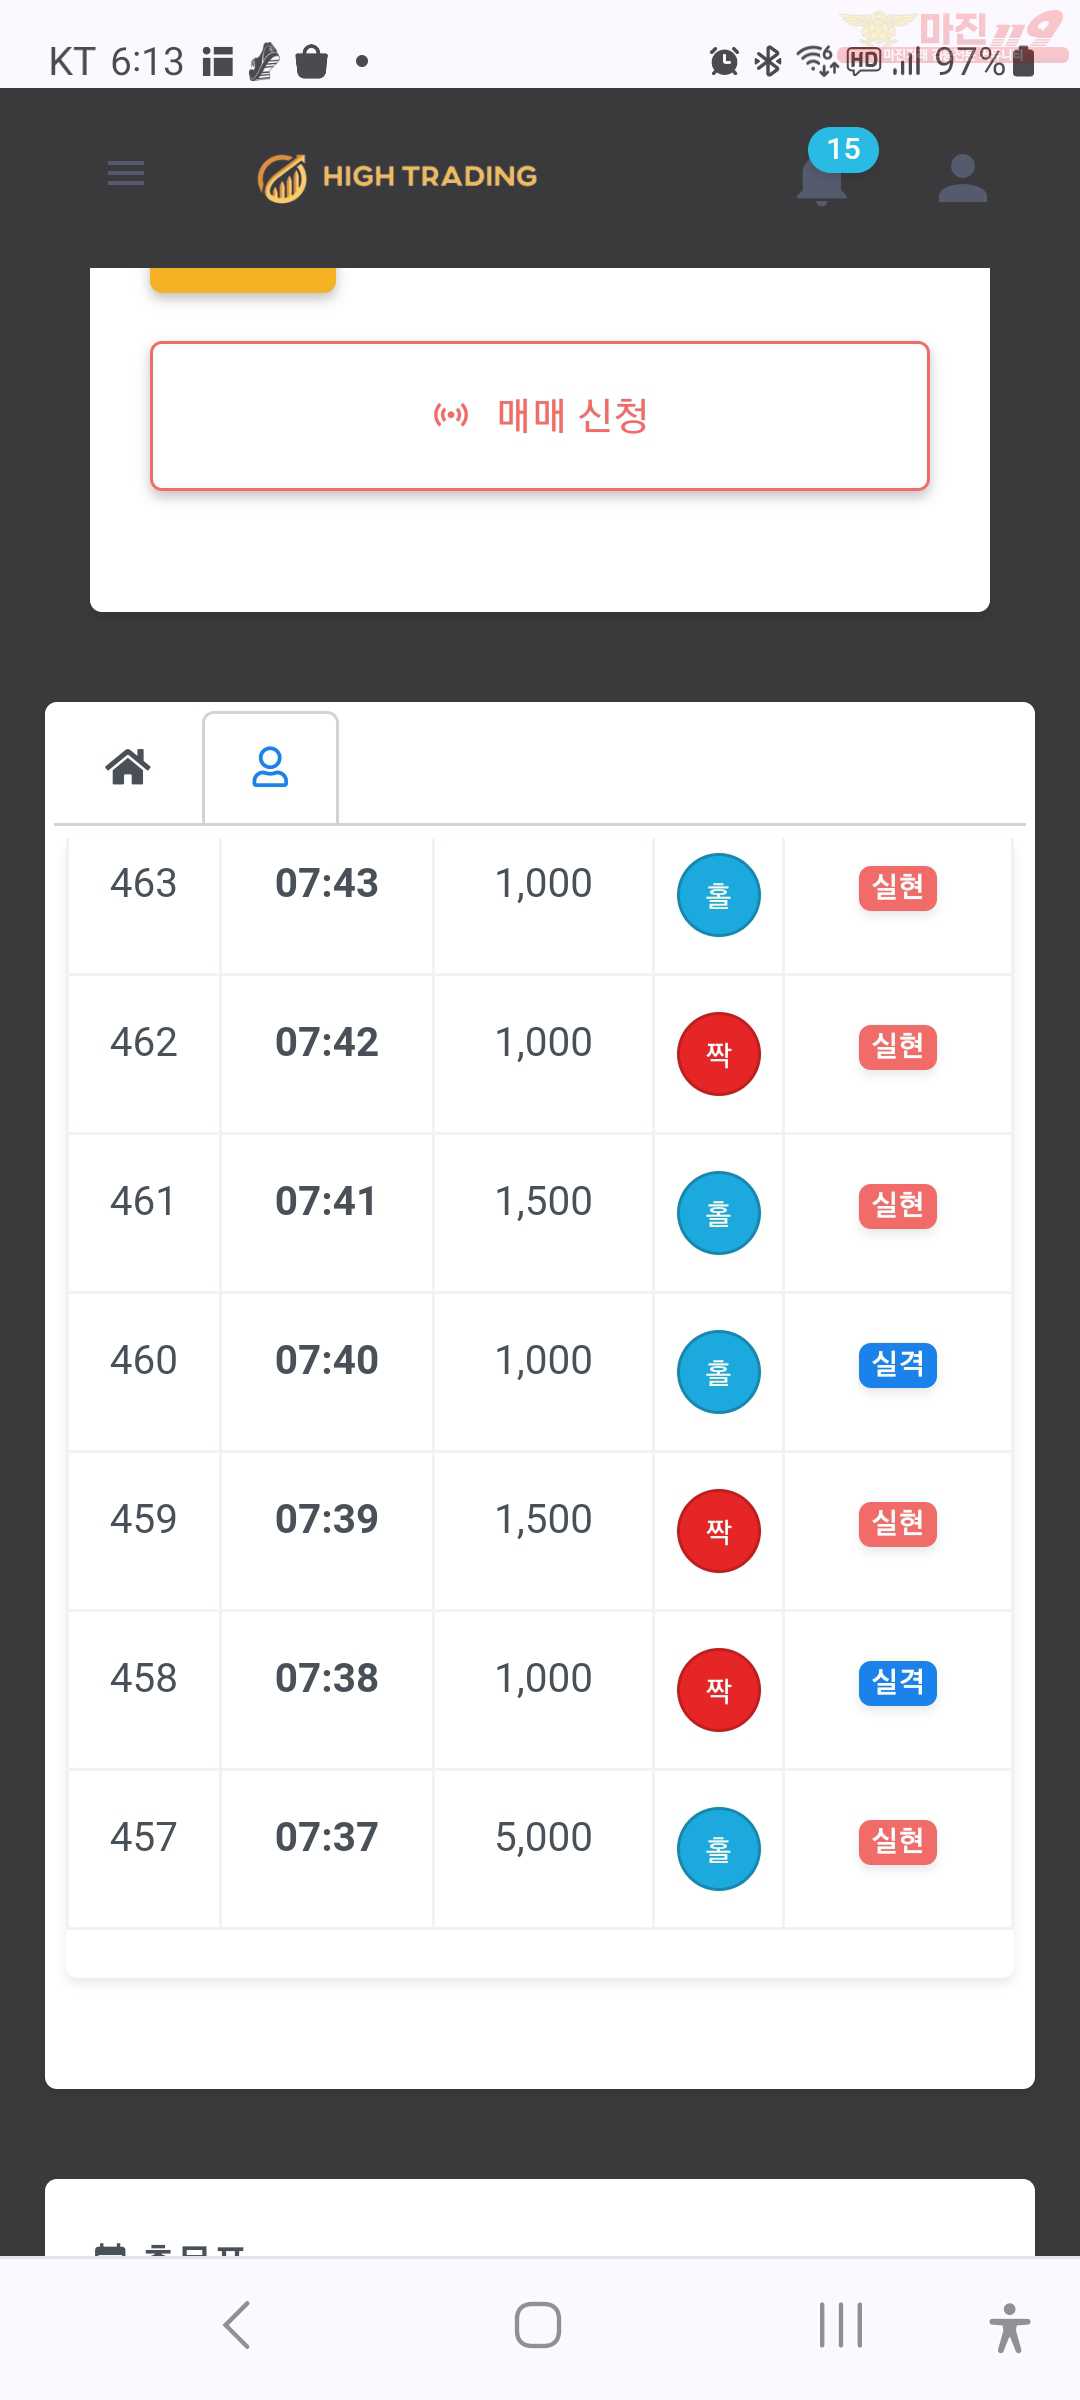Open the user account icon in header

point(963,178)
